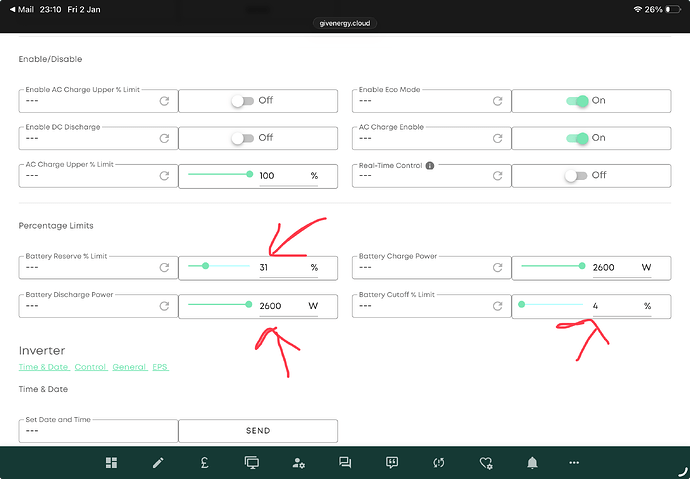Click the Battery Cutoff % Limit slider
Viewport: 690px width, 479px height.
click(x=550, y=305)
